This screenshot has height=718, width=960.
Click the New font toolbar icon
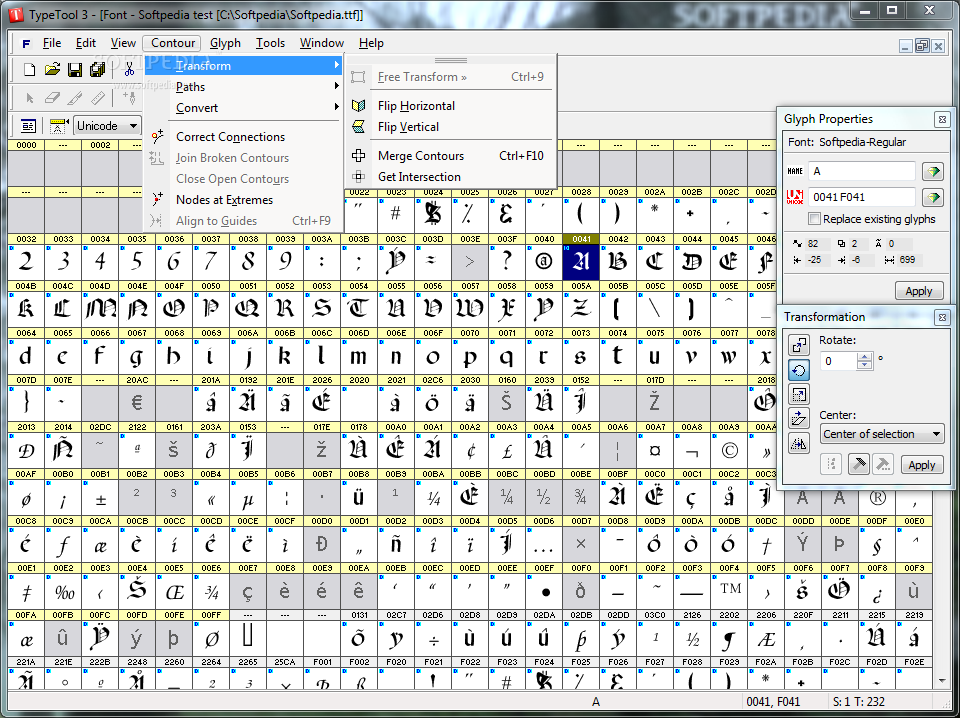29,70
